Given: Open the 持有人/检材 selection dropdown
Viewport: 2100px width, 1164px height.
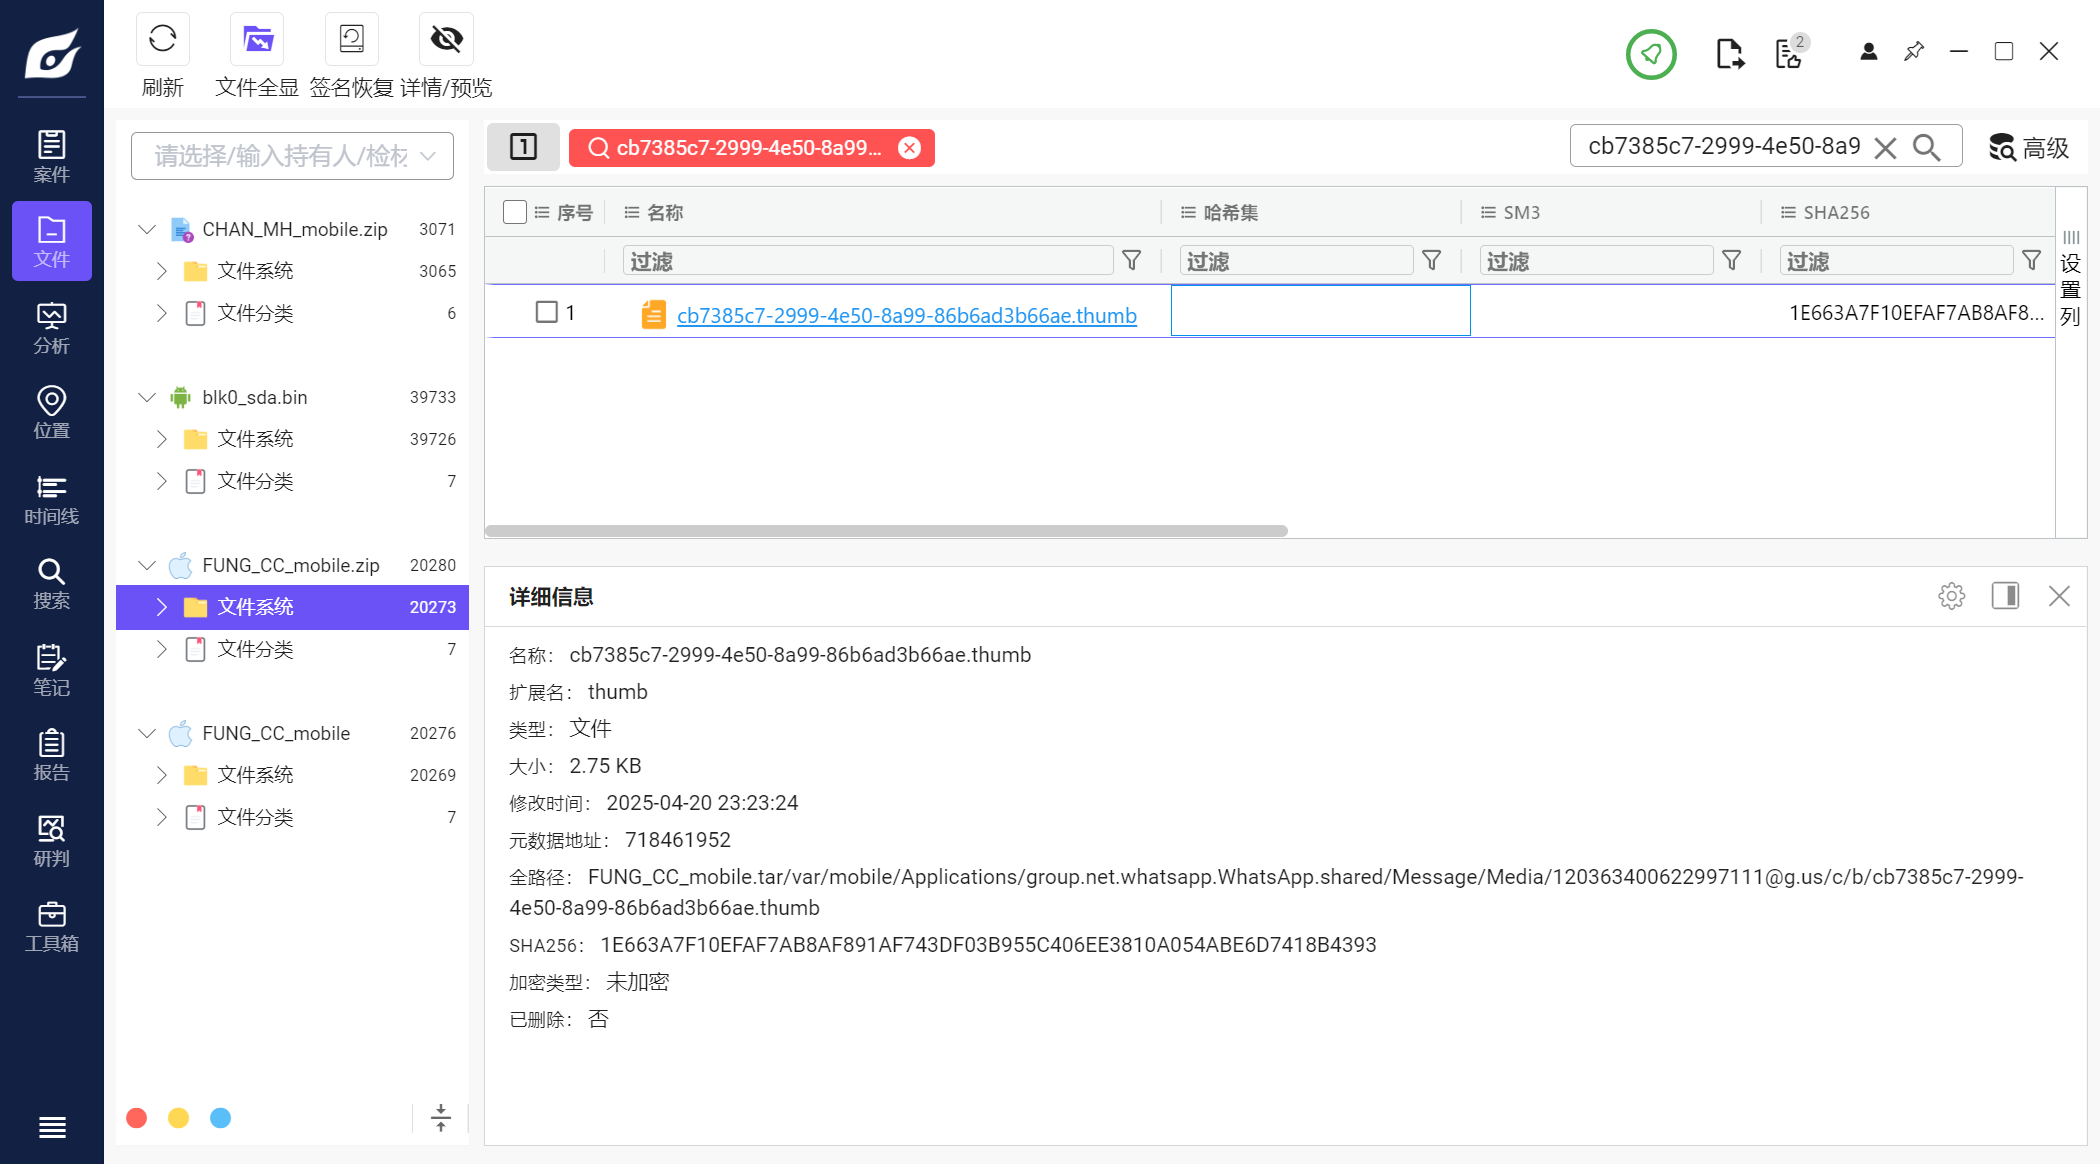Looking at the screenshot, I should coord(292,156).
